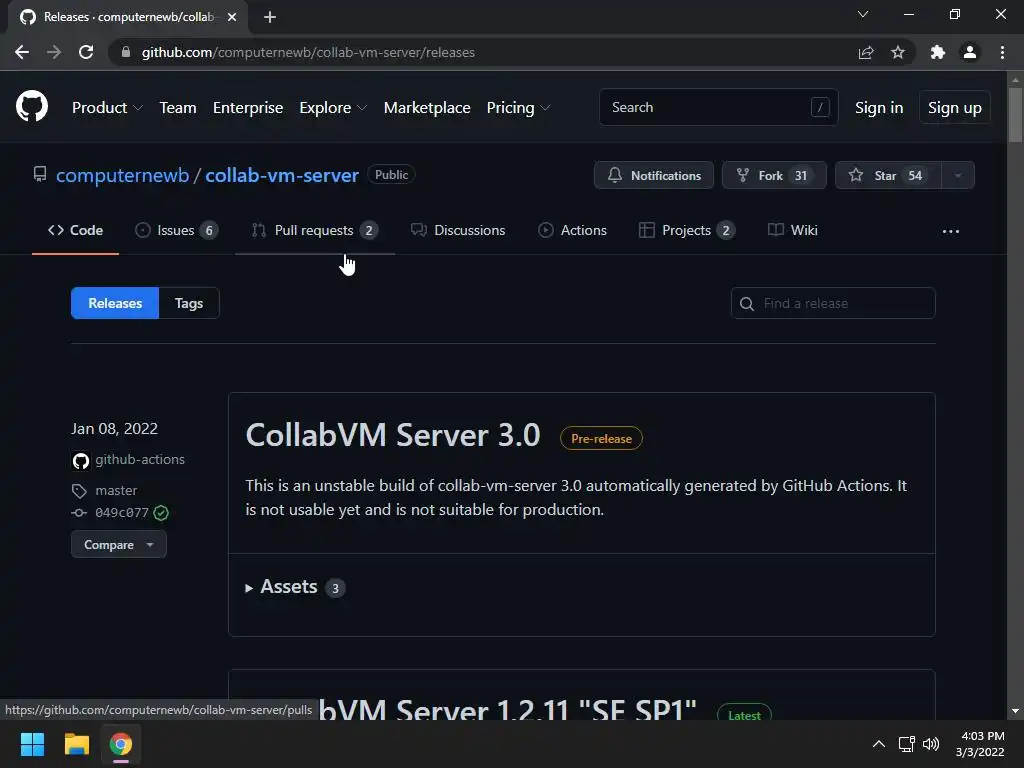Click the Latest label badge
This screenshot has height=768, width=1024.
(744, 713)
